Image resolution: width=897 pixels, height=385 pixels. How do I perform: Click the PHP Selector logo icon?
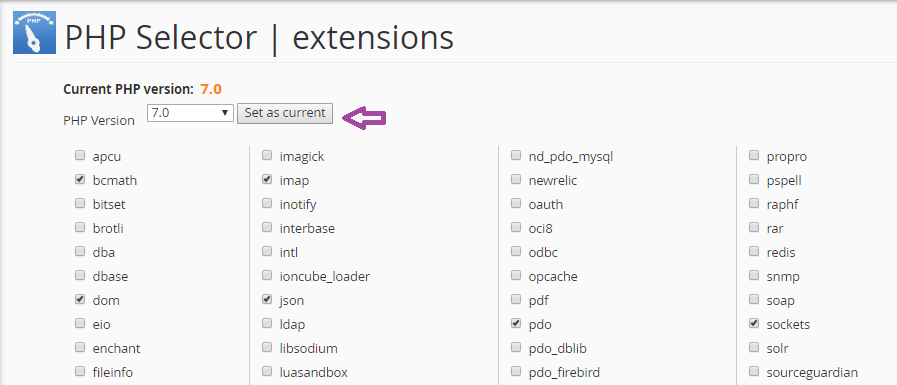point(34,33)
